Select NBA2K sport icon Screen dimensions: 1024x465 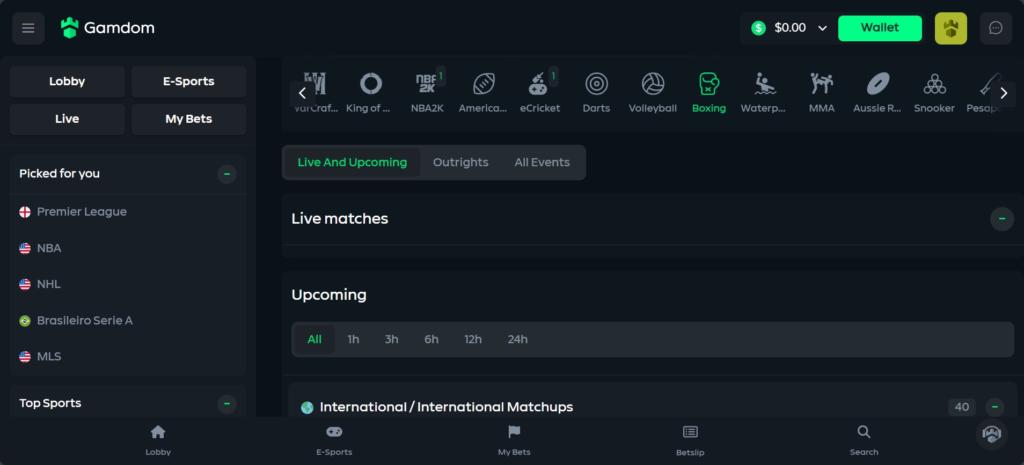click(427, 93)
